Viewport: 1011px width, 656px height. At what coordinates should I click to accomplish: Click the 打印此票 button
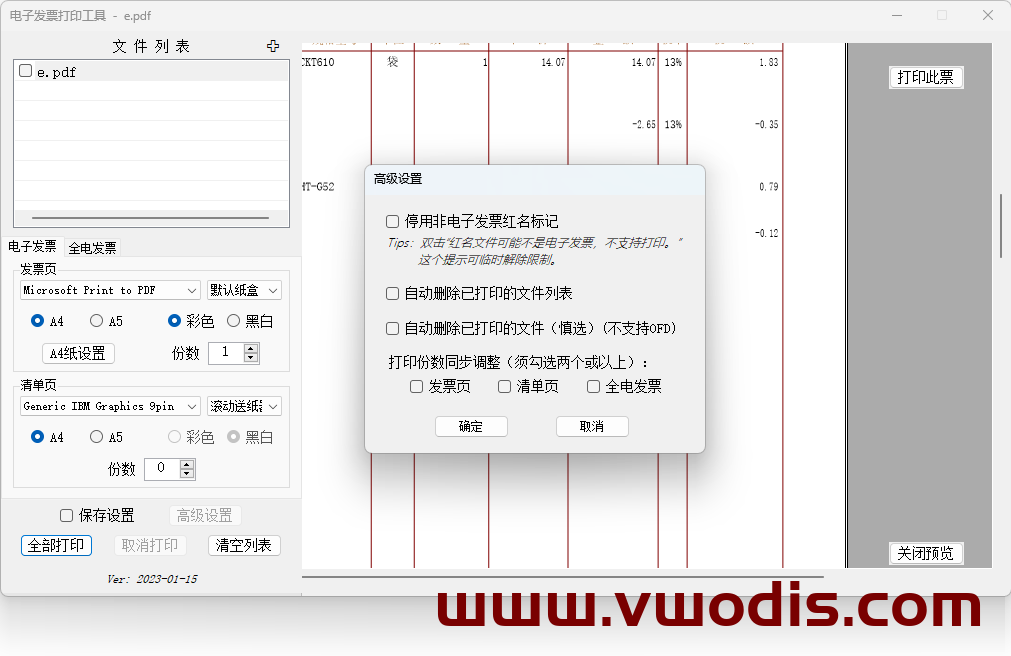[x=926, y=77]
